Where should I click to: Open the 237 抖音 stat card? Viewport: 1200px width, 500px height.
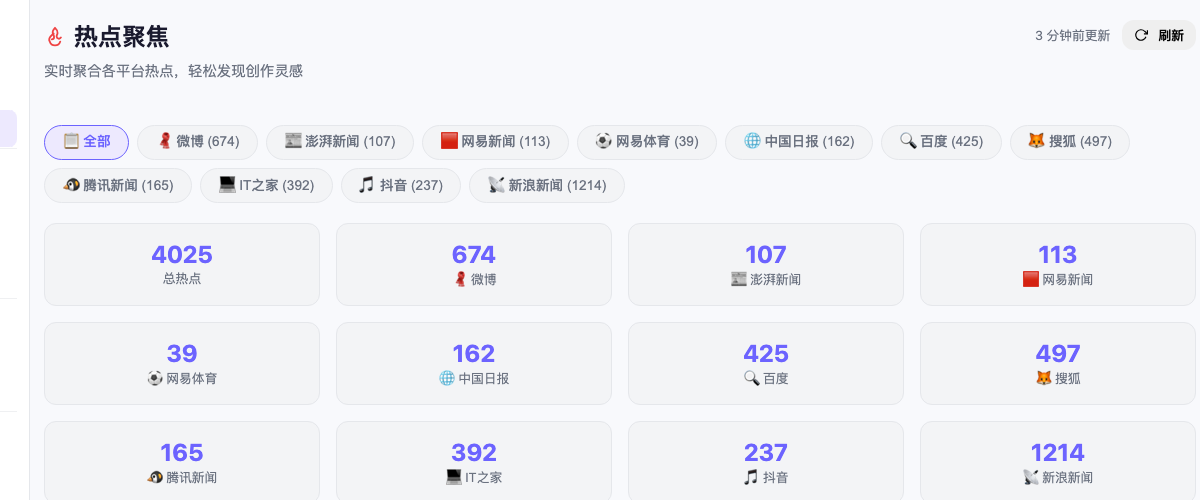click(766, 461)
